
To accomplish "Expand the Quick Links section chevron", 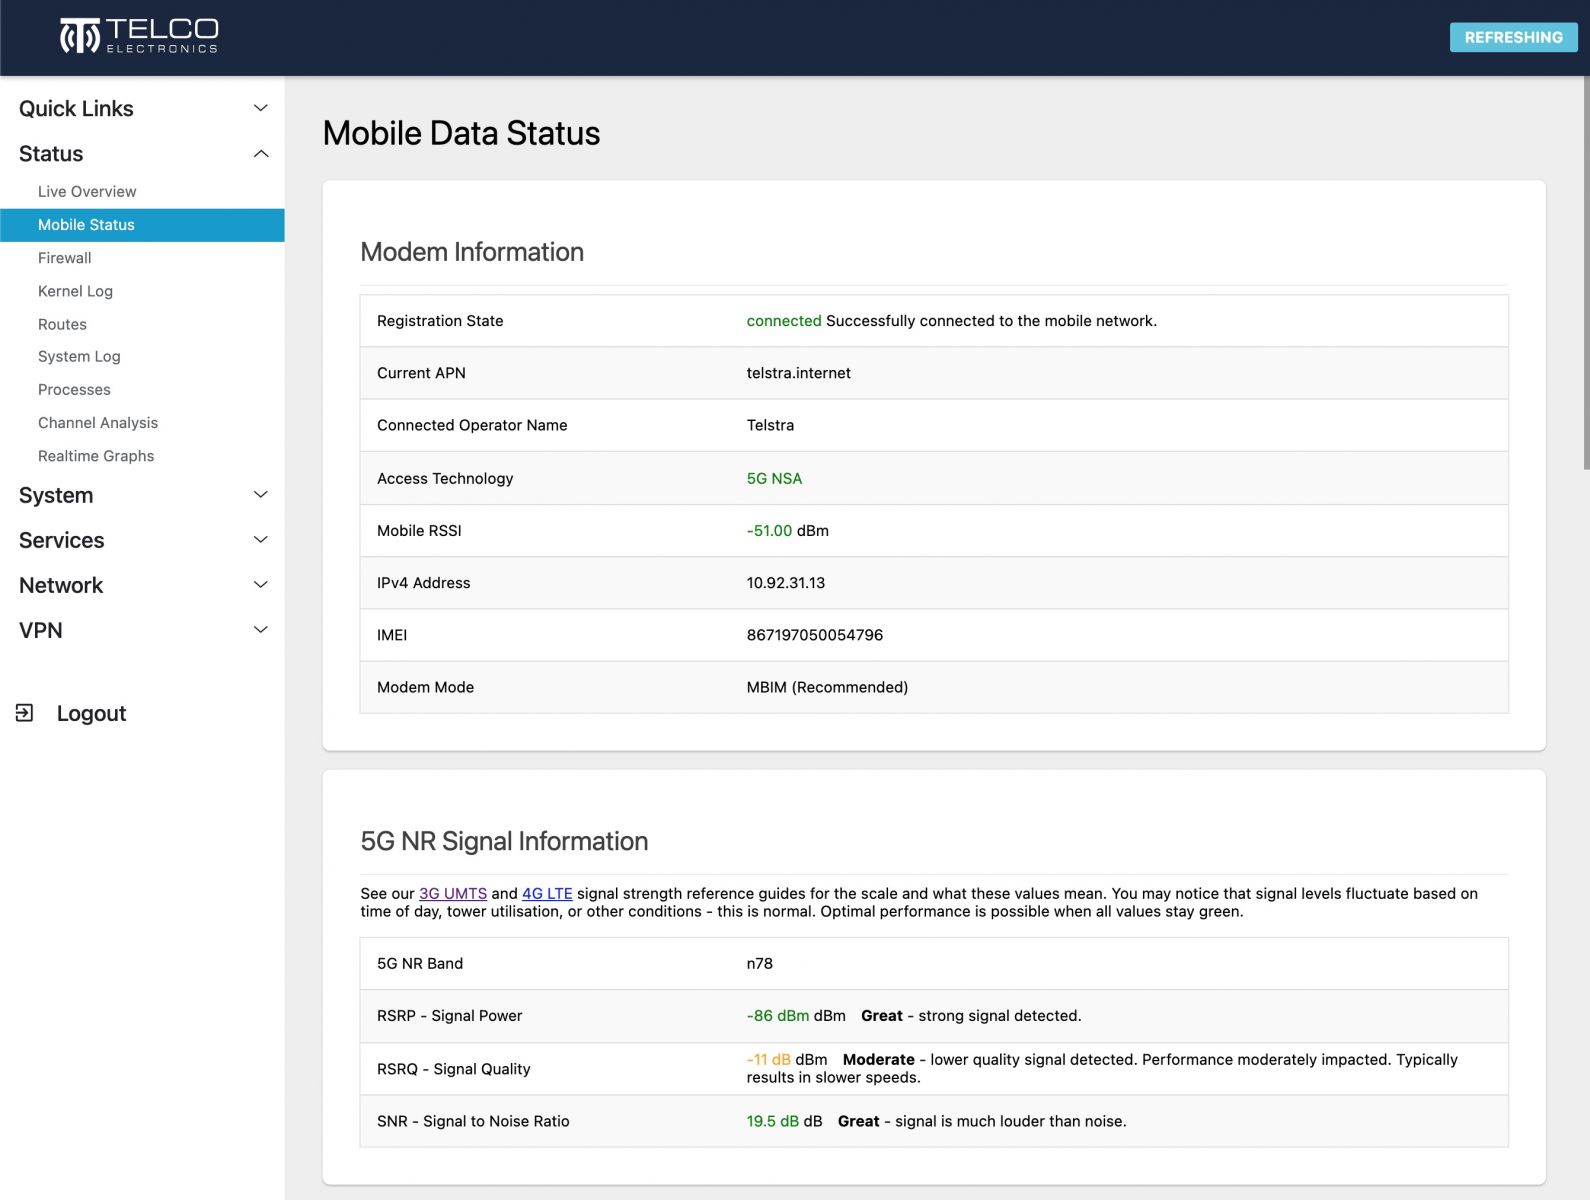I will (x=261, y=108).
